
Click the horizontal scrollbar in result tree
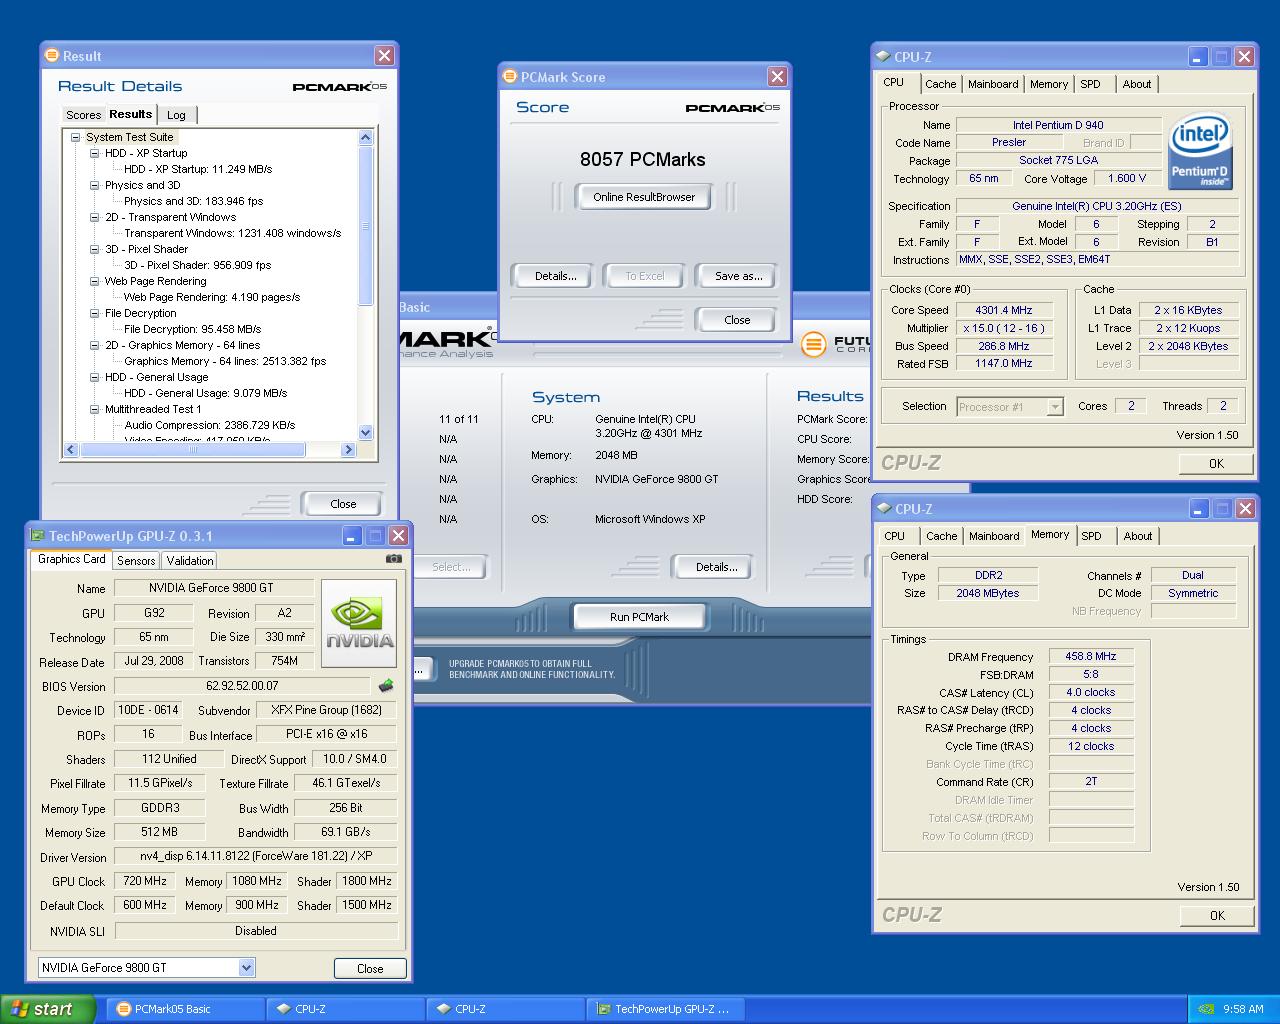pyautogui.click(x=193, y=450)
